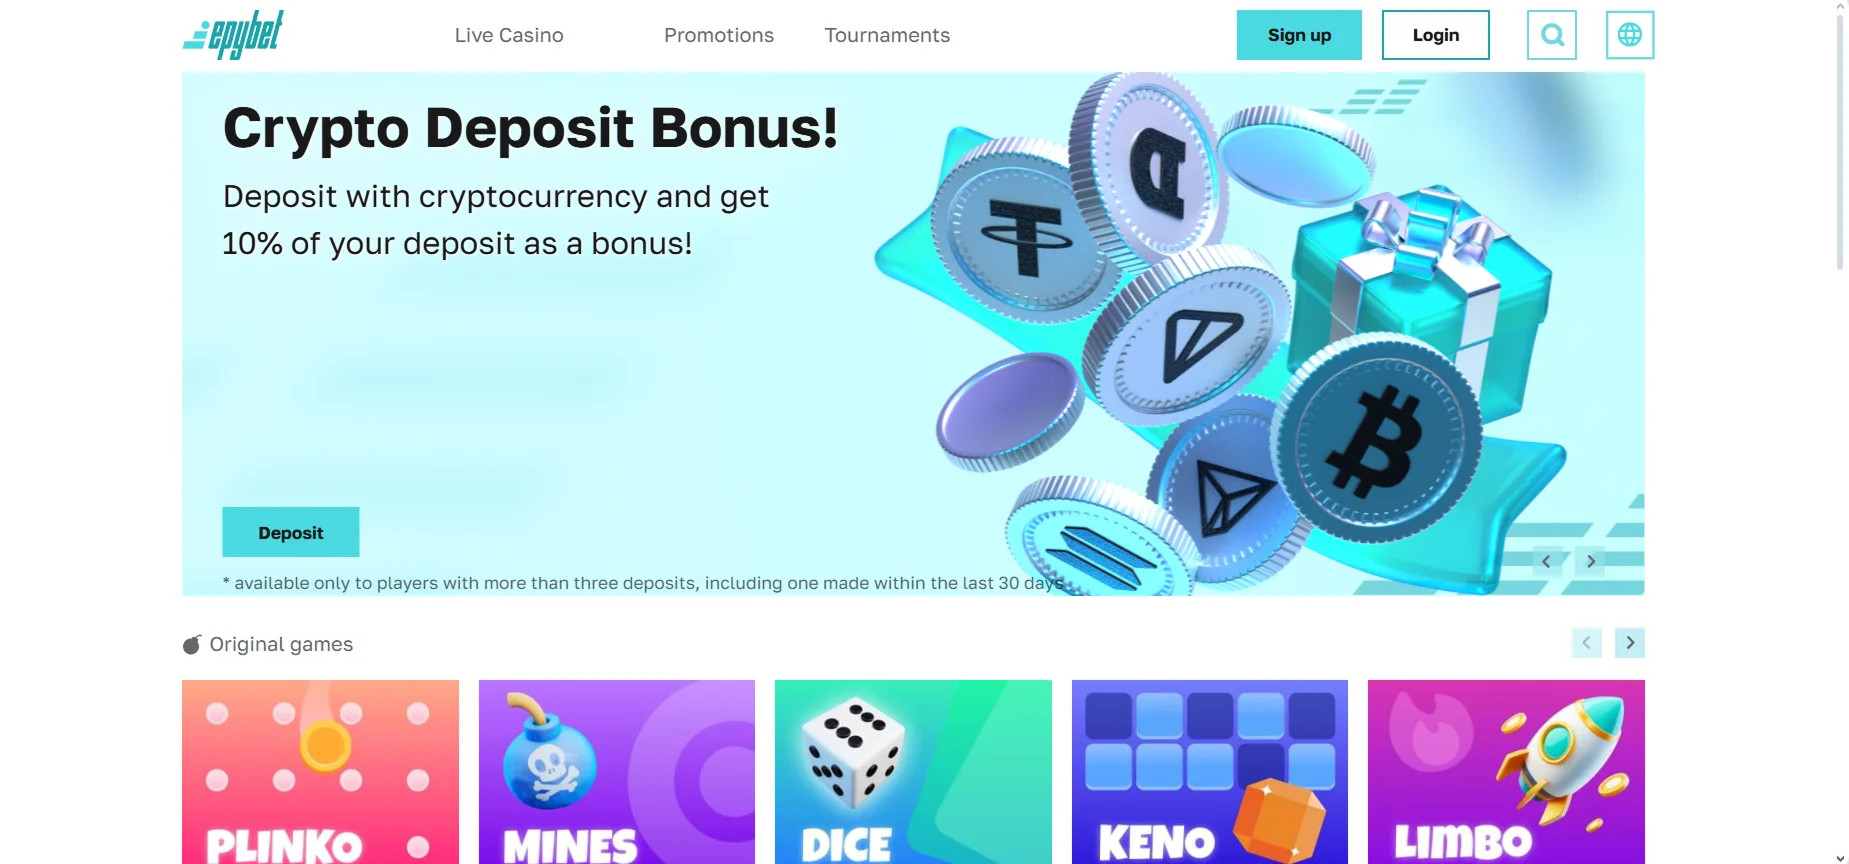
Task: Open the Live Casino menu item
Action: [x=509, y=35]
